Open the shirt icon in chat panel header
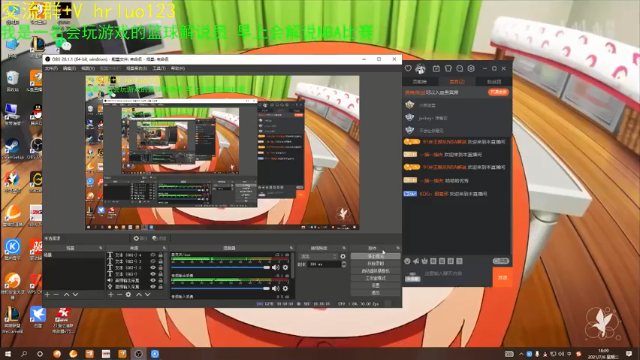This screenshot has height=360, width=640. tap(448, 69)
